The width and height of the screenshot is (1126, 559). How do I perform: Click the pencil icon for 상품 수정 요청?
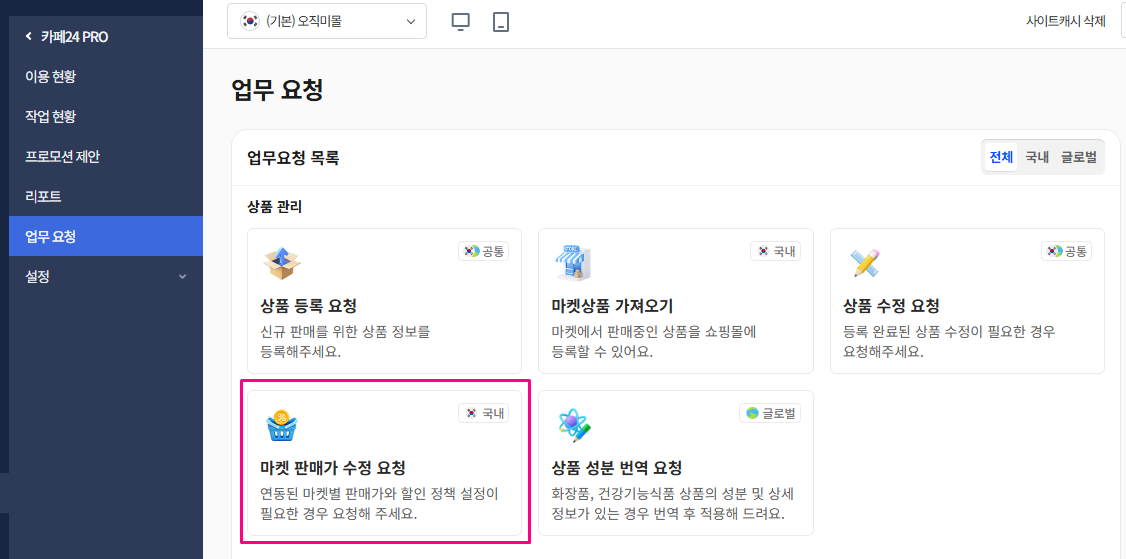[x=865, y=263]
